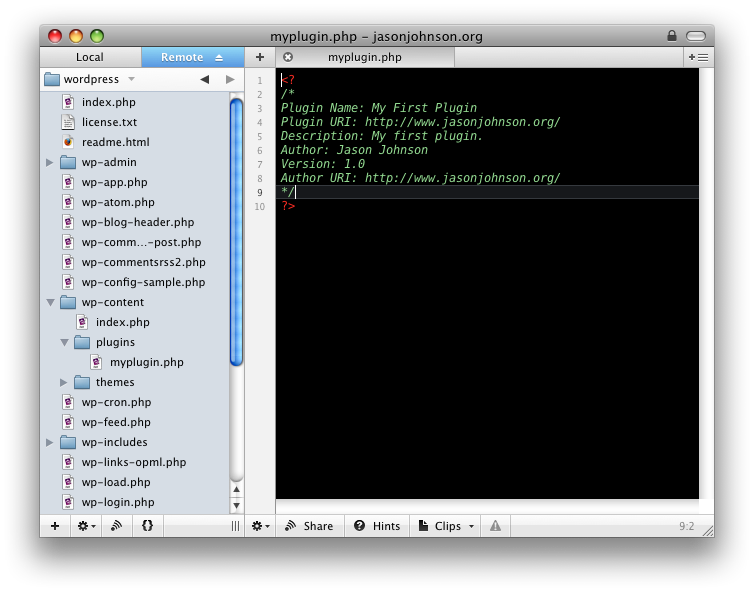Click the warning triangle icon in status bar
The image size is (754, 592).
(494, 526)
